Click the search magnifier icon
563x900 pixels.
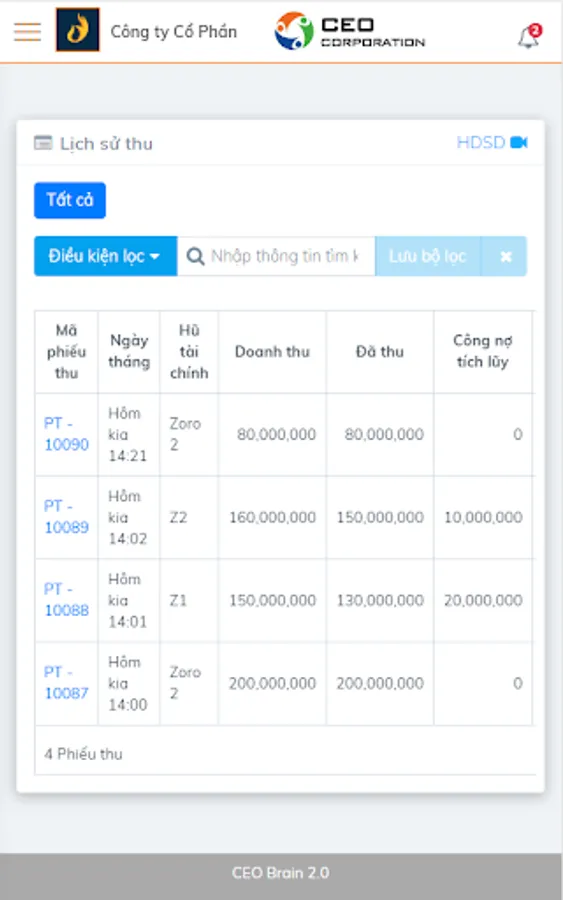195,256
